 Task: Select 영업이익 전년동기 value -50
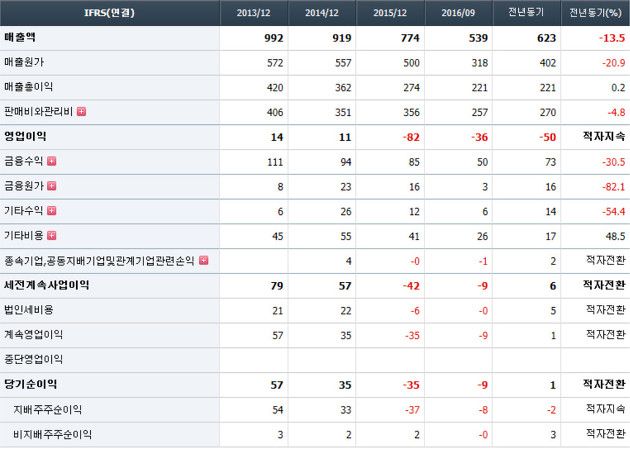coord(547,137)
